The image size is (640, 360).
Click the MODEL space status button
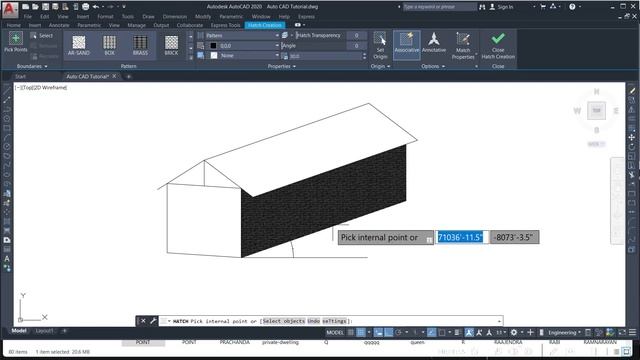pyautogui.click(x=335, y=333)
